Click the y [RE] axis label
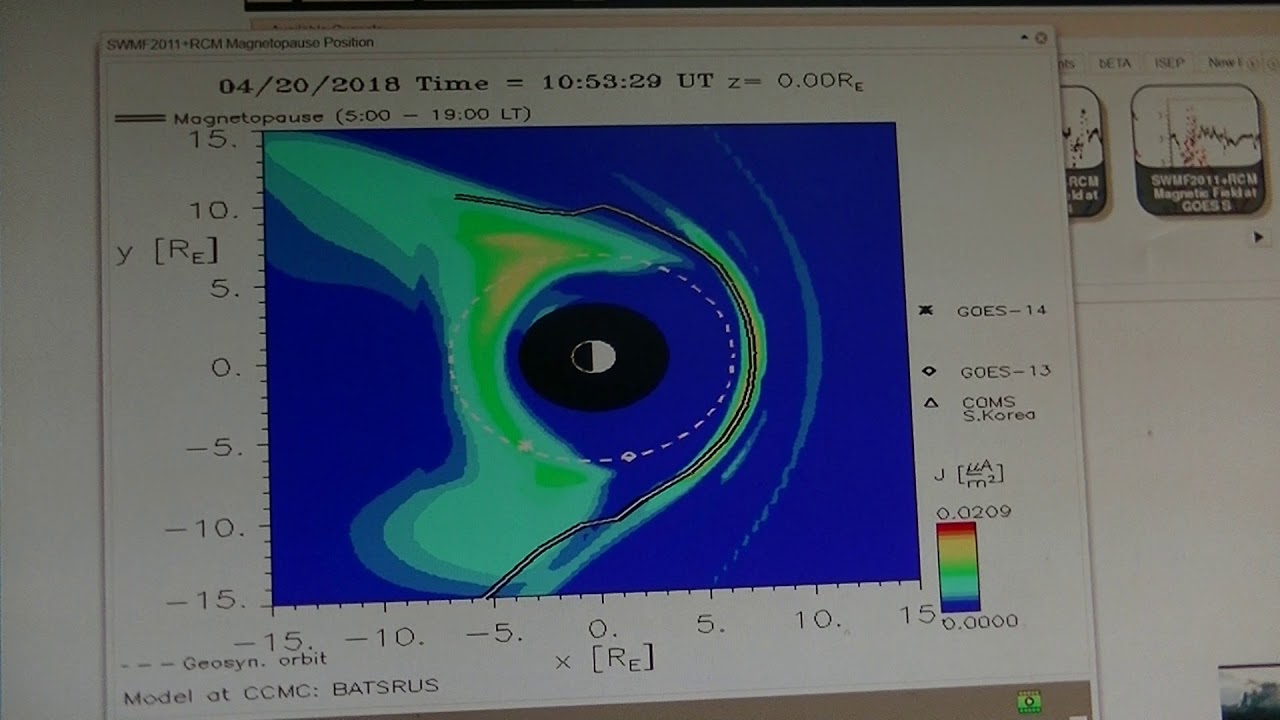The image size is (1280, 720). pos(167,251)
